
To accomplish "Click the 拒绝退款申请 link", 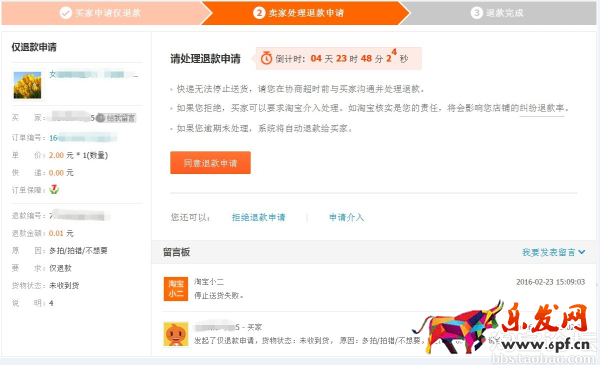I will (259, 217).
